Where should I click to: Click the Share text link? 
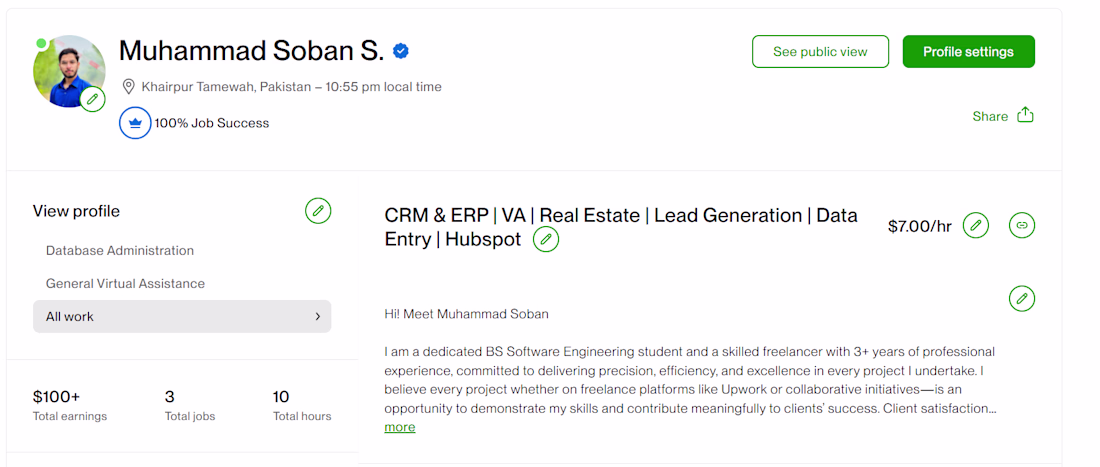click(990, 116)
